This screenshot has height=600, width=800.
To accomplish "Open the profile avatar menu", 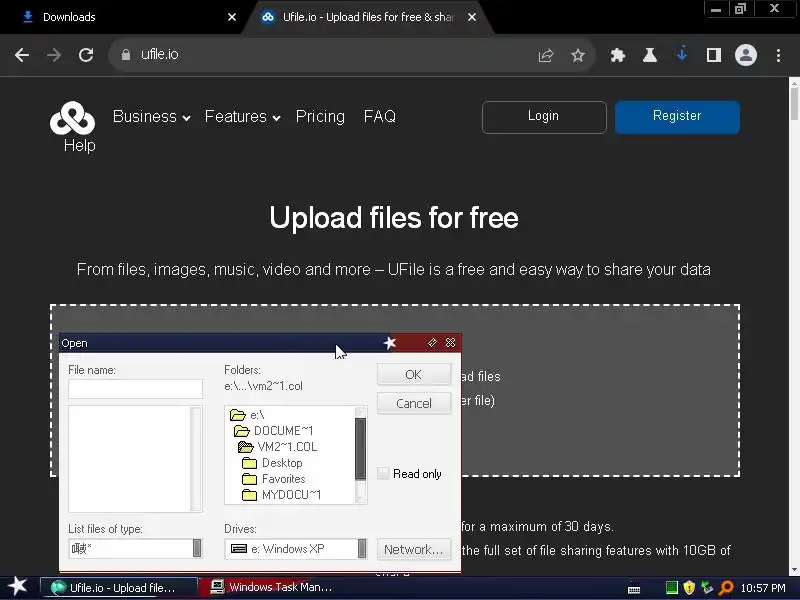I will coord(745,55).
